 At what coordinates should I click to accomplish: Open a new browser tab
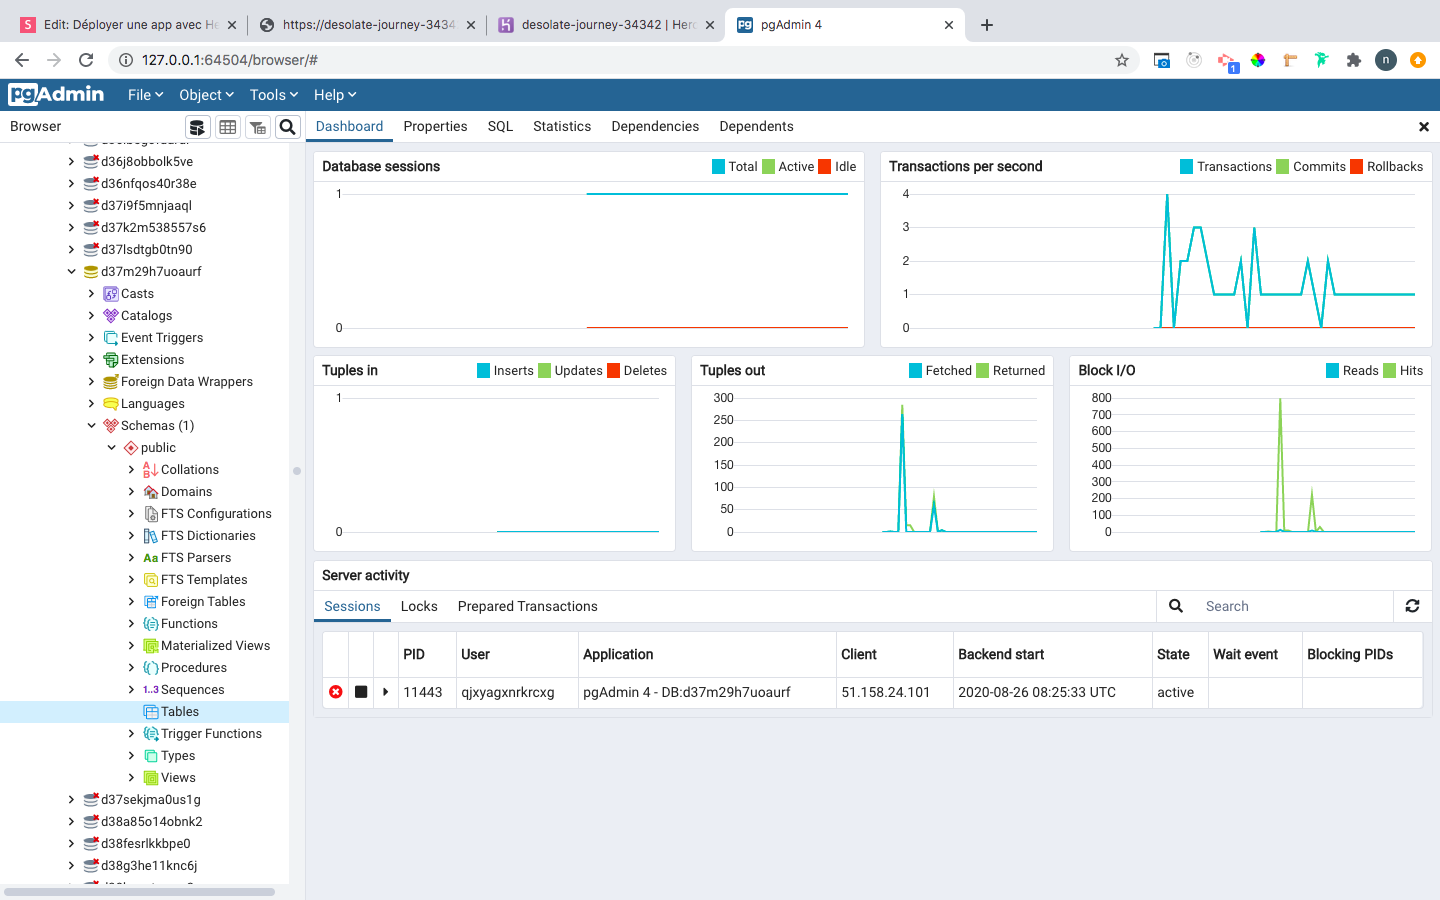987,25
